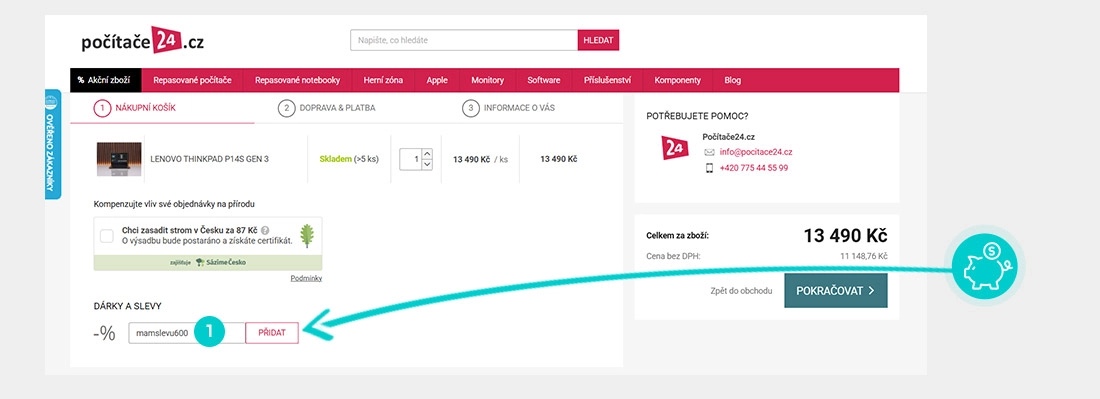Select step 2 Doprava & Platba tab
The width and height of the screenshot is (1100, 399).
(326, 109)
